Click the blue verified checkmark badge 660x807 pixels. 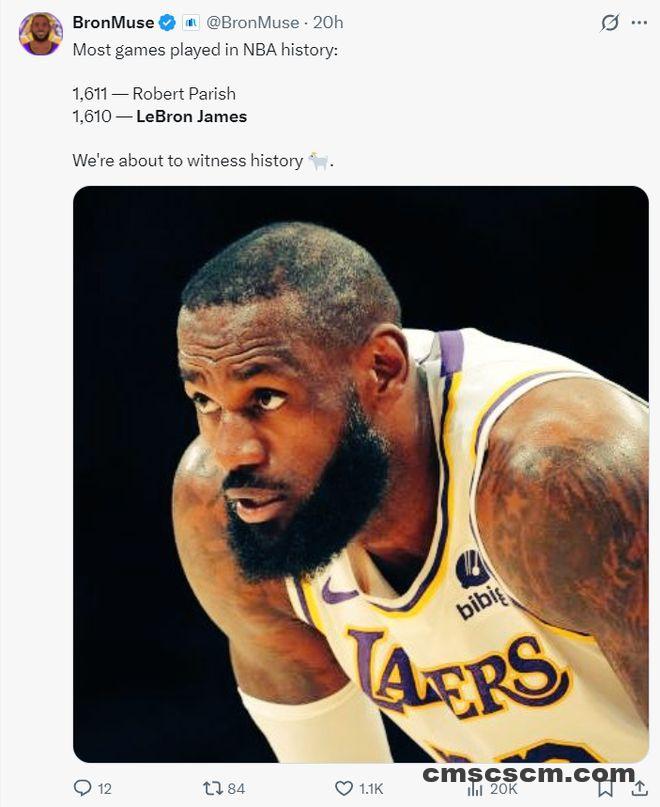click(167, 23)
